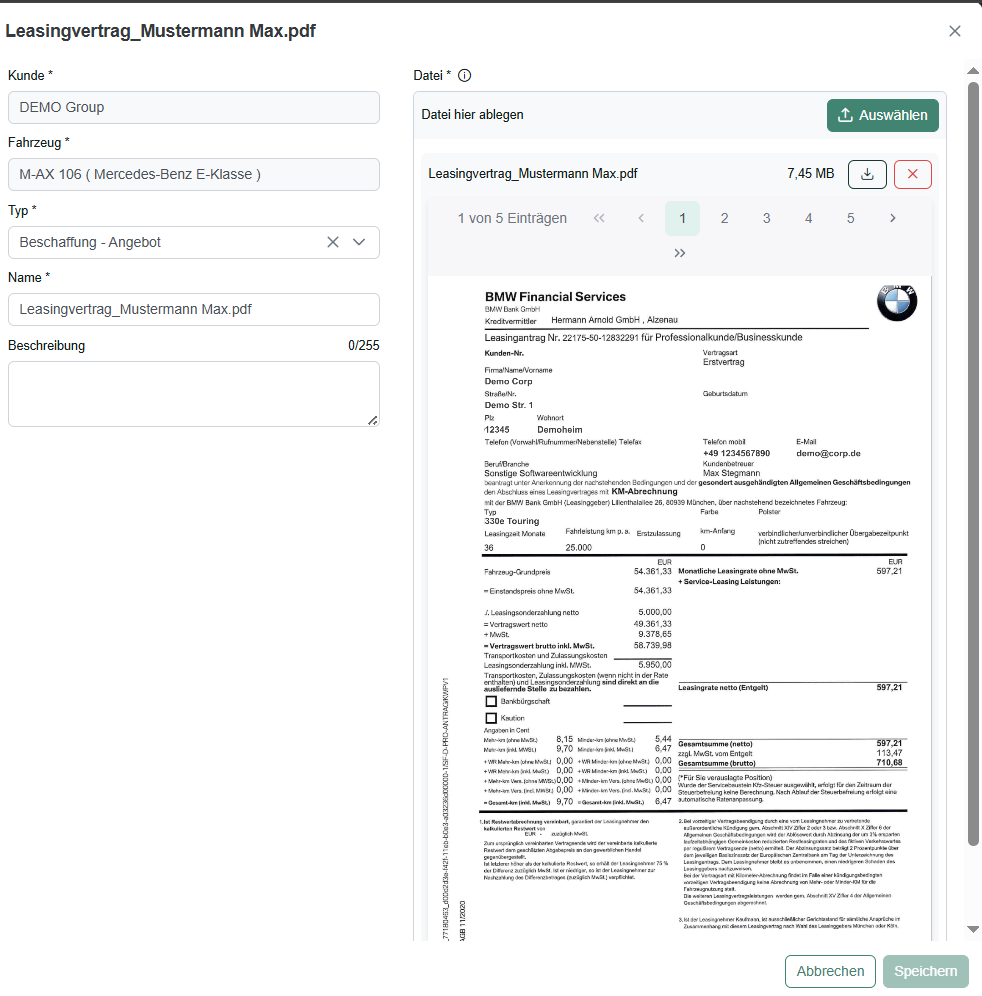Screen dimensions: 982x996
Task: Download the Leasingvertrag_Mustermann Max.pdf file
Action: tap(867, 174)
